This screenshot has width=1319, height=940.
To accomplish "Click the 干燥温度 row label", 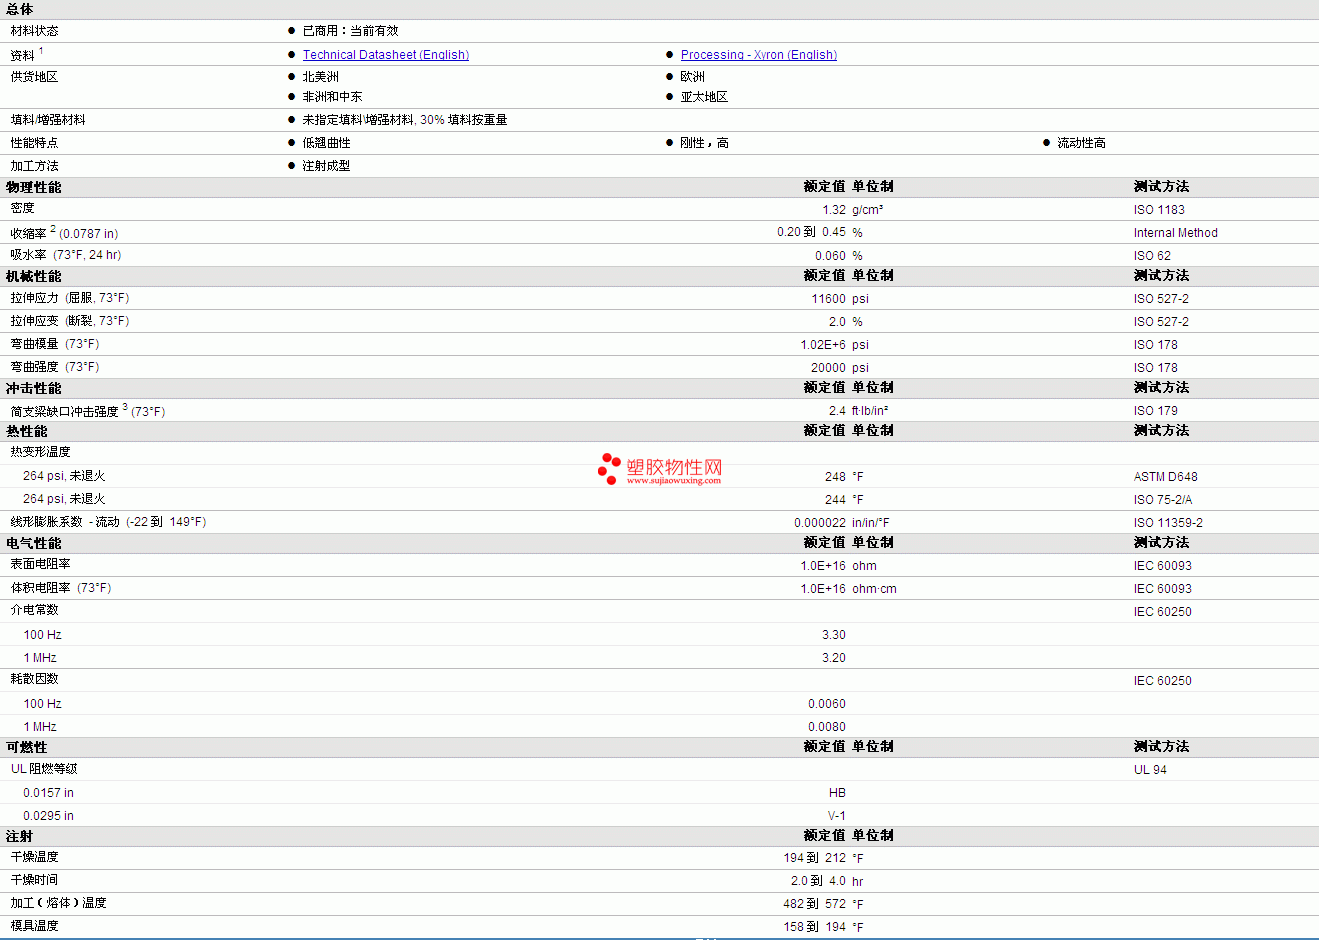I will pos(35,857).
